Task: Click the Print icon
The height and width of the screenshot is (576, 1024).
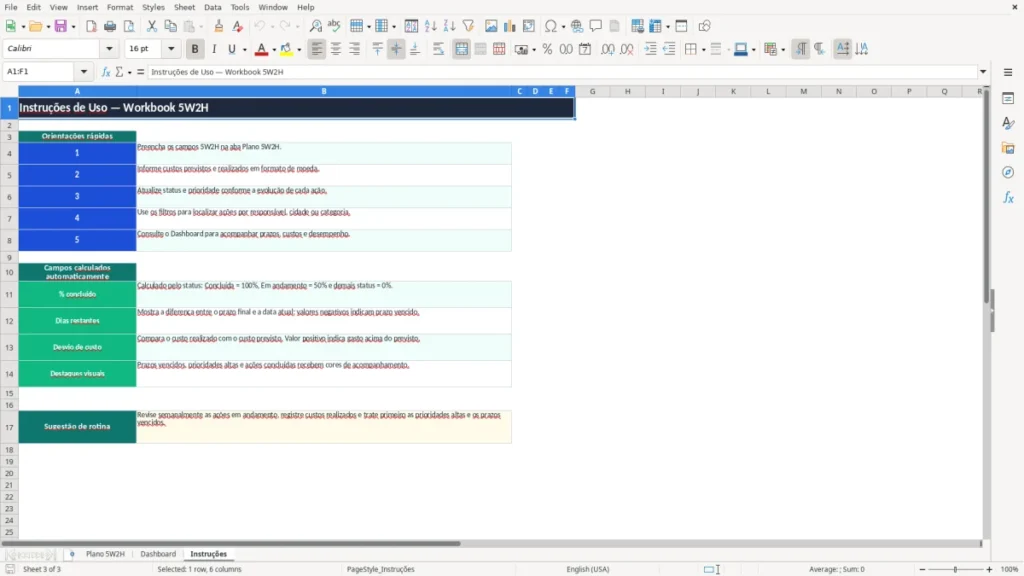Action: 110,26
